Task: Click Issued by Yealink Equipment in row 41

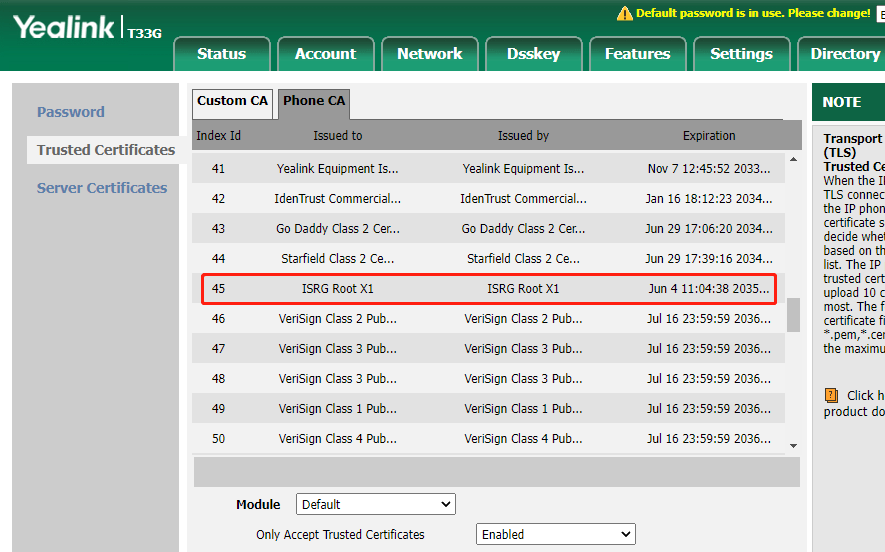Action: click(x=523, y=168)
